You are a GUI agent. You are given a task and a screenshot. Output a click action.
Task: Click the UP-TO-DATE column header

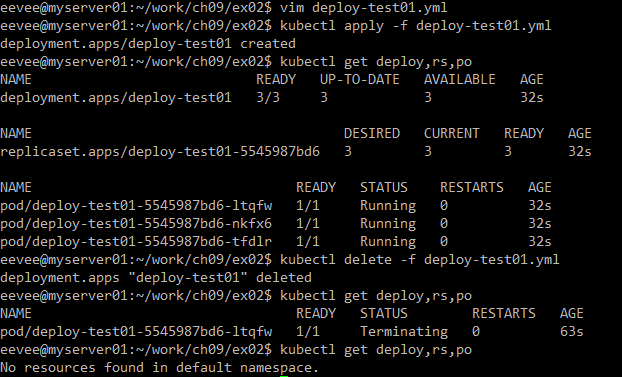pos(359,80)
